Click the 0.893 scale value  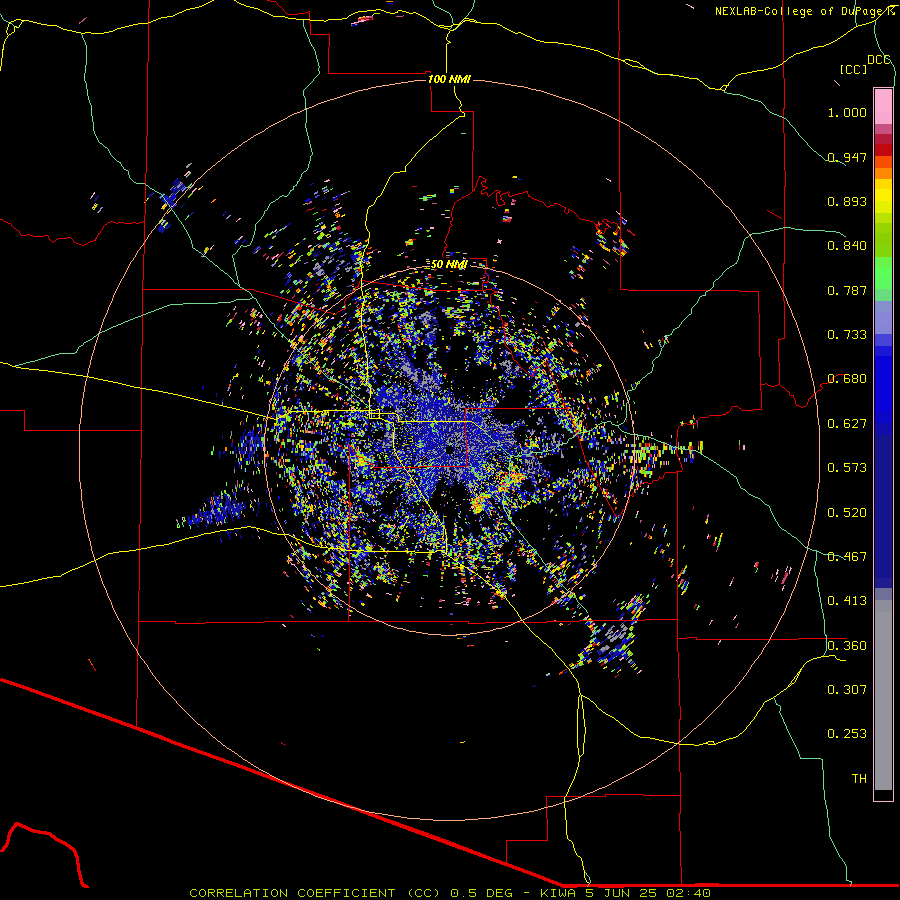[x=847, y=201]
